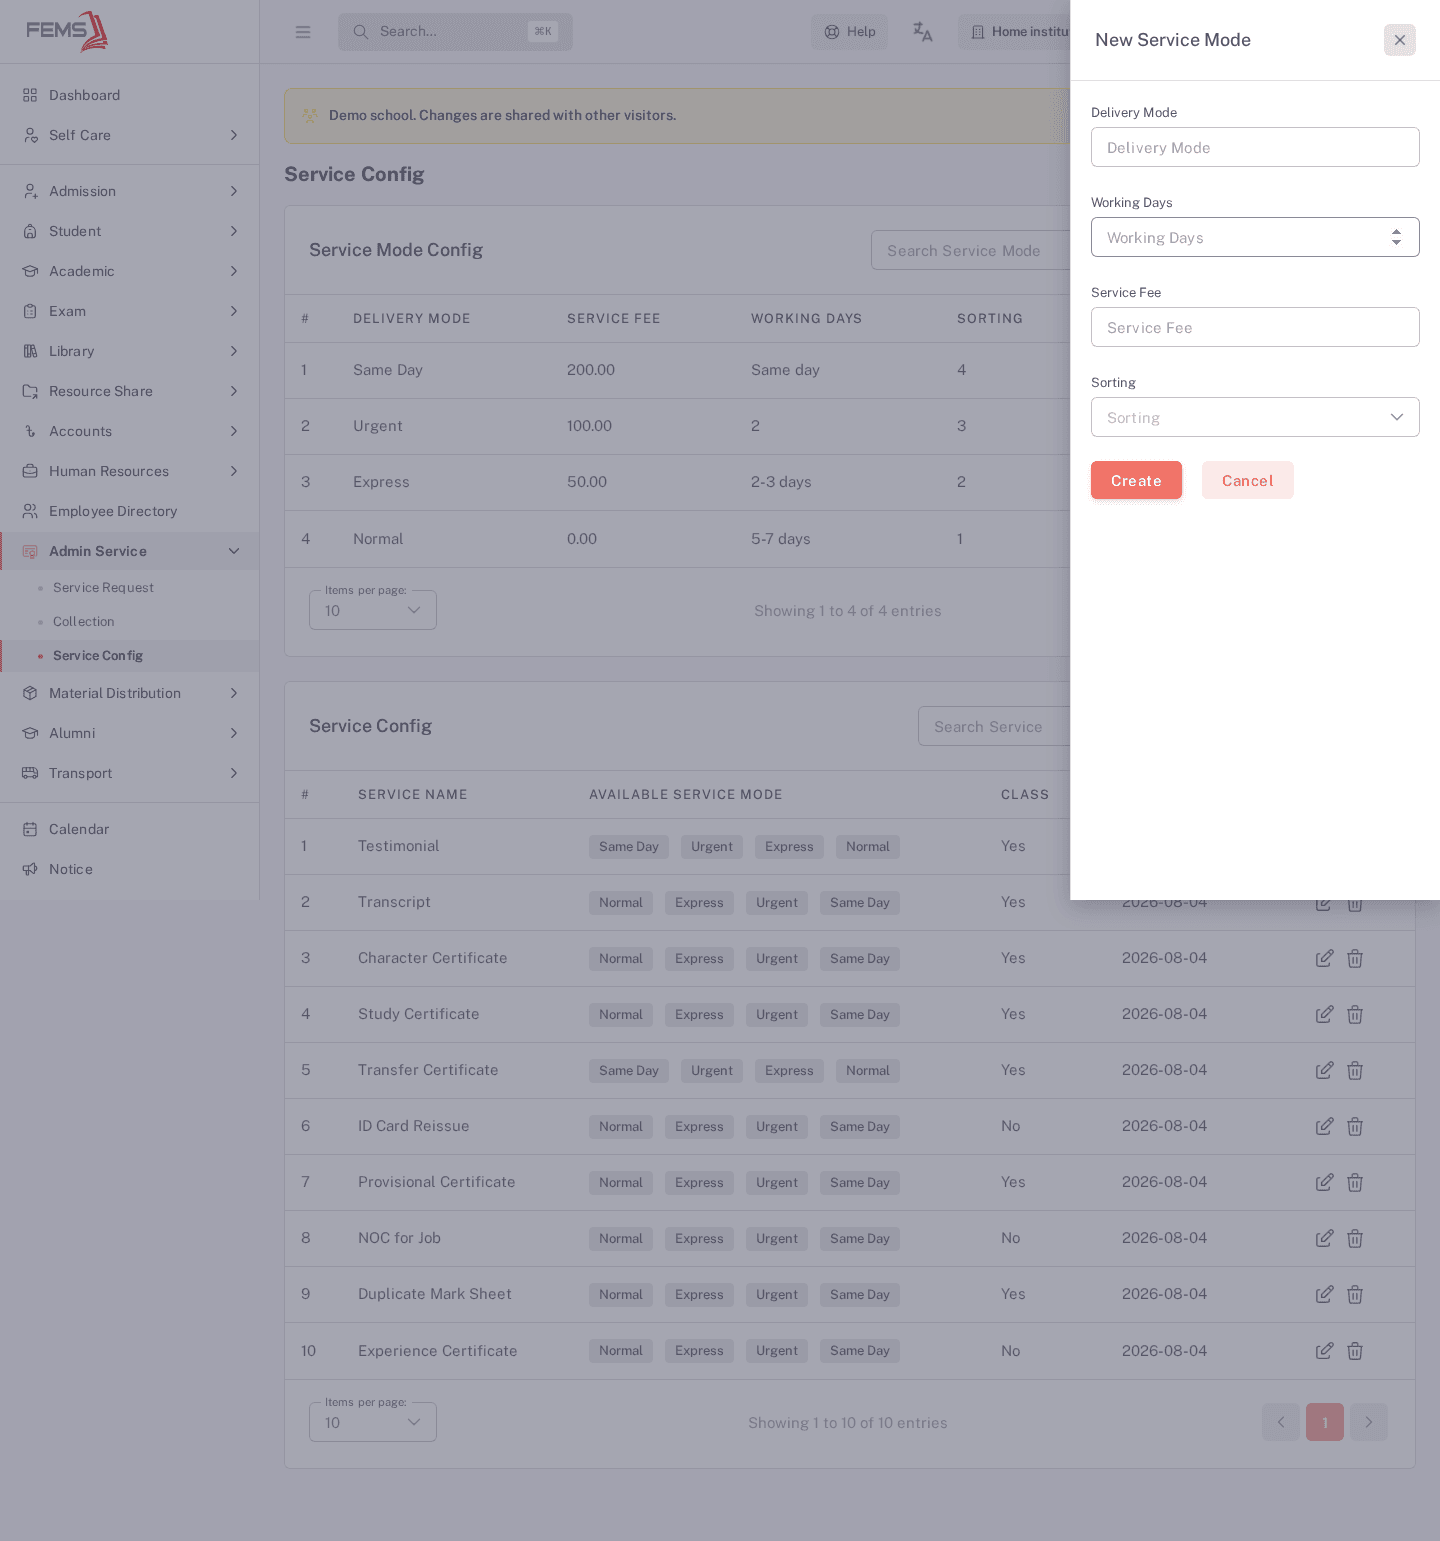Change items per page for services table
This screenshot has width=1440, height=1541.
373,1422
